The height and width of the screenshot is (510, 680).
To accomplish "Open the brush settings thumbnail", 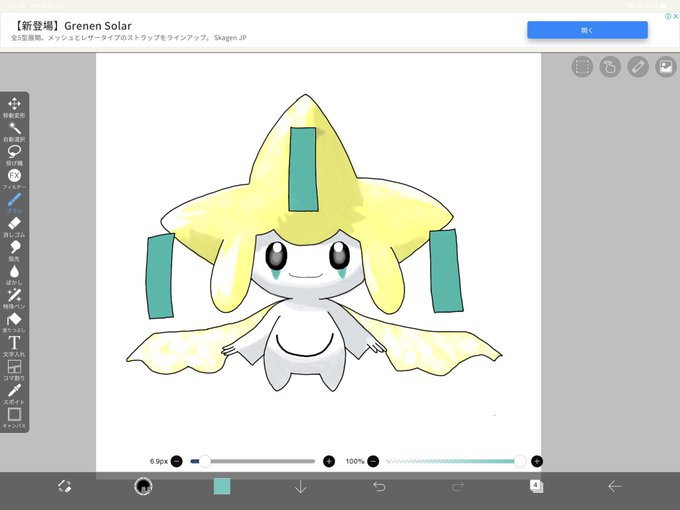I will coord(143,486).
